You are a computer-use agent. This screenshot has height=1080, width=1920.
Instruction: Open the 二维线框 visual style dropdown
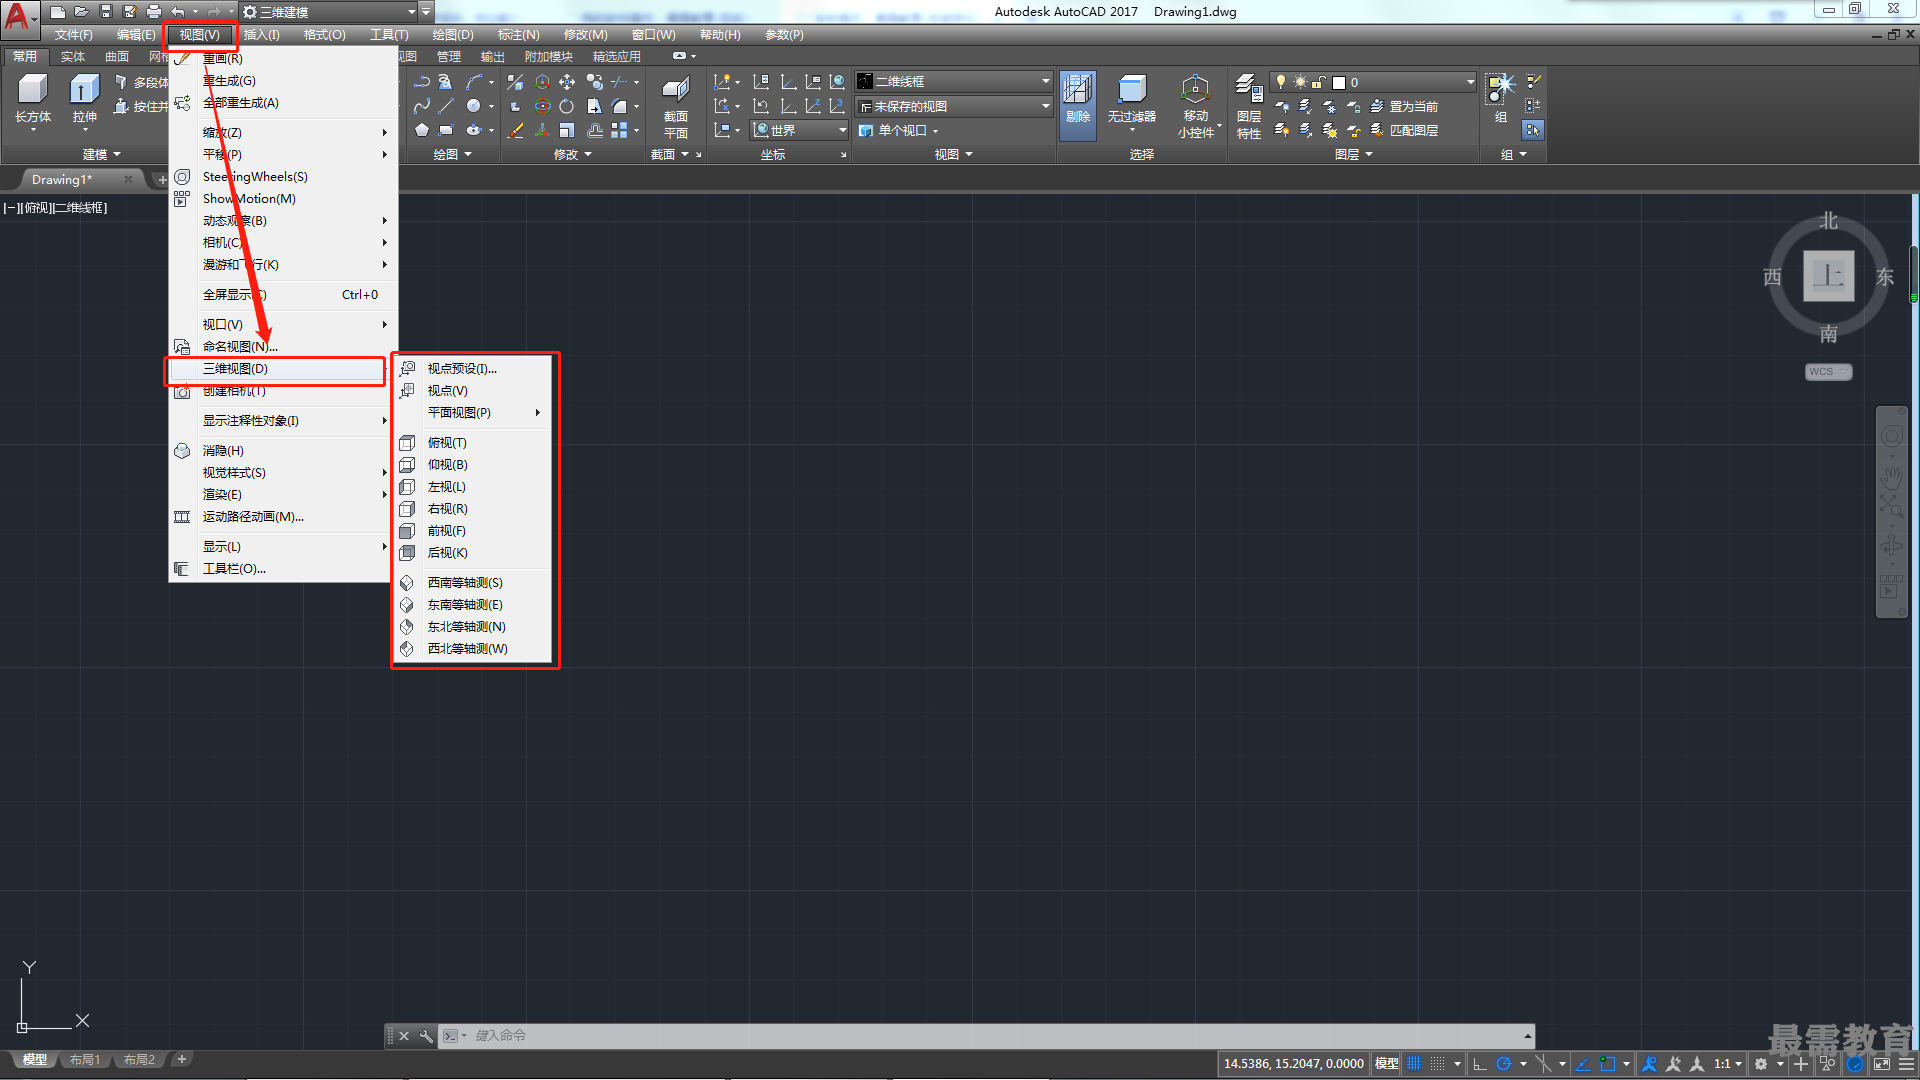pos(953,81)
